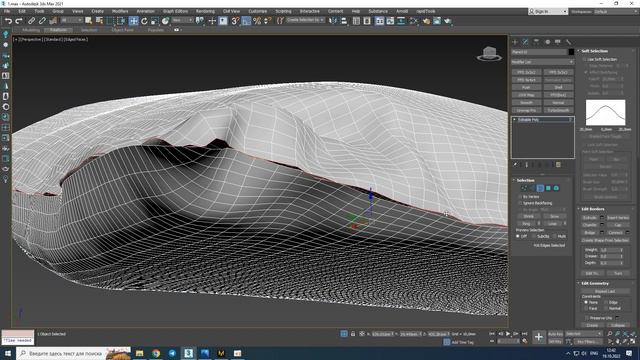This screenshot has width=640, height=360.
Task: Open the Display panel tab
Action: click(558, 42)
